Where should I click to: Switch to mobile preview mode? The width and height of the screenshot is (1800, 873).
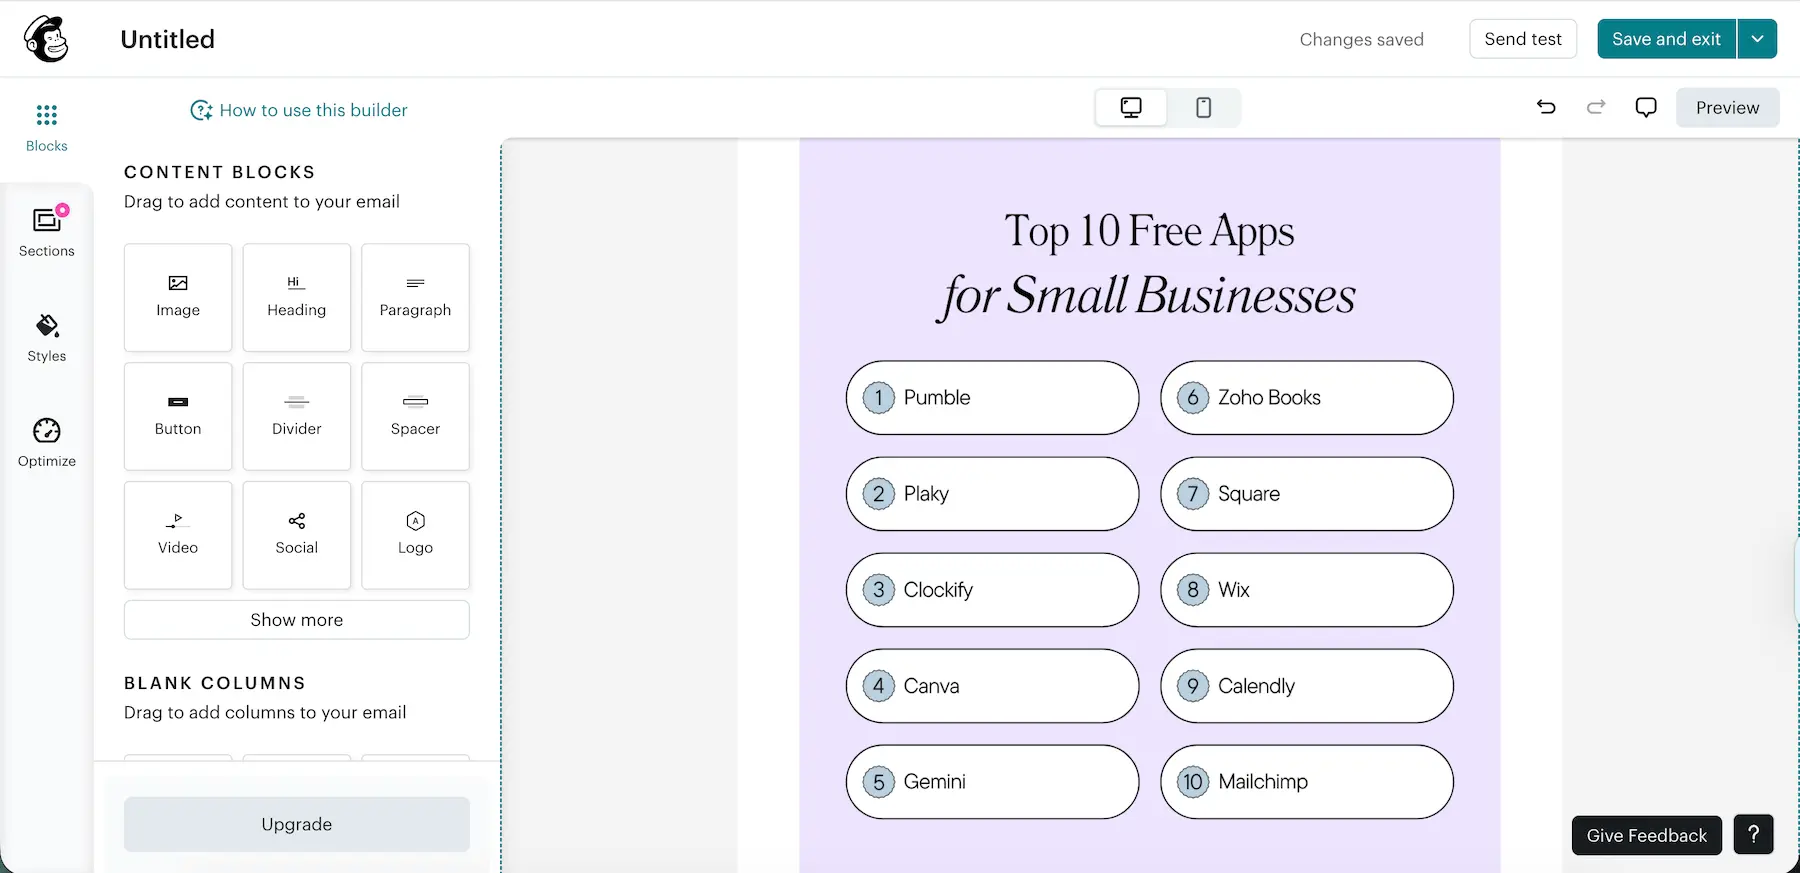click(x=1204, y=108)
